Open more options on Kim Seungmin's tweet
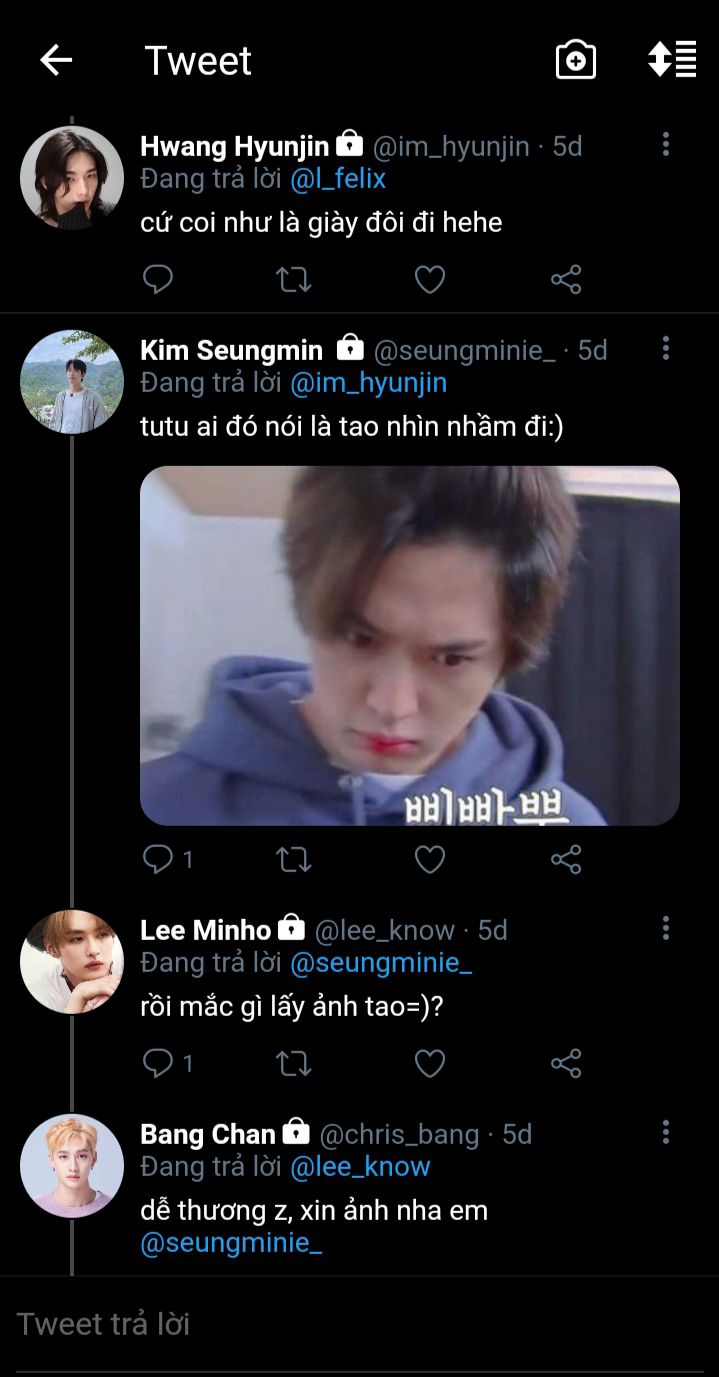 pos(665,350)
